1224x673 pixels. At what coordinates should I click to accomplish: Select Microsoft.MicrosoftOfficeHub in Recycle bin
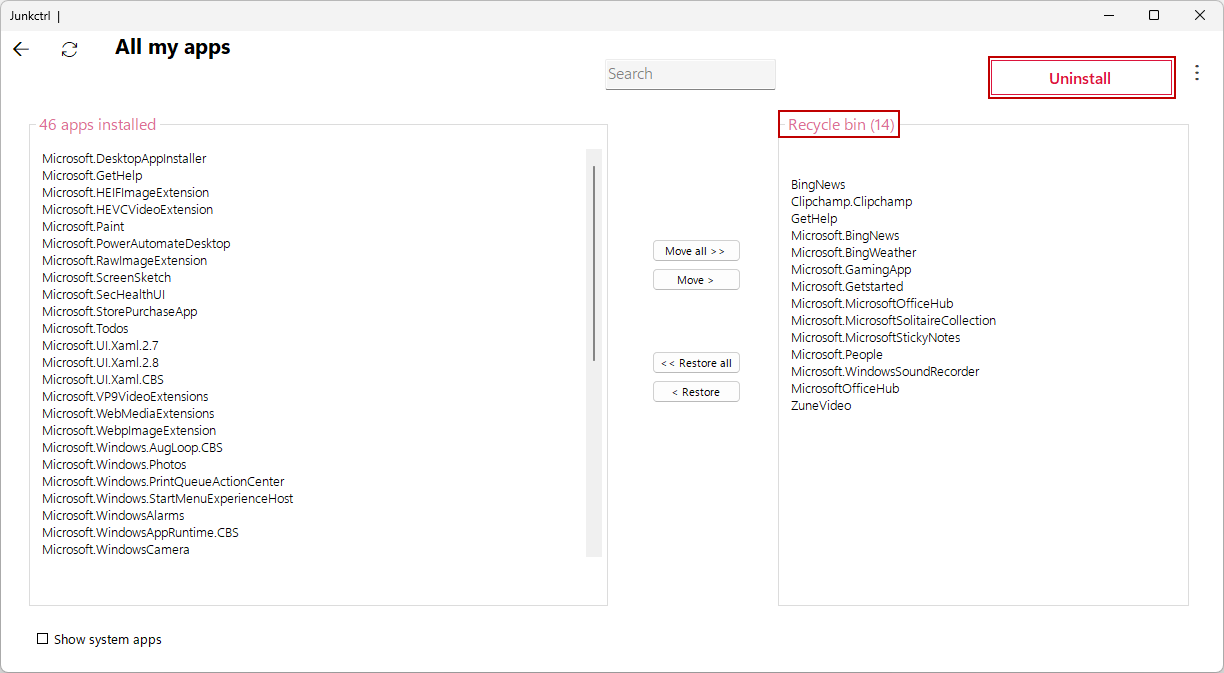[872, 304]
